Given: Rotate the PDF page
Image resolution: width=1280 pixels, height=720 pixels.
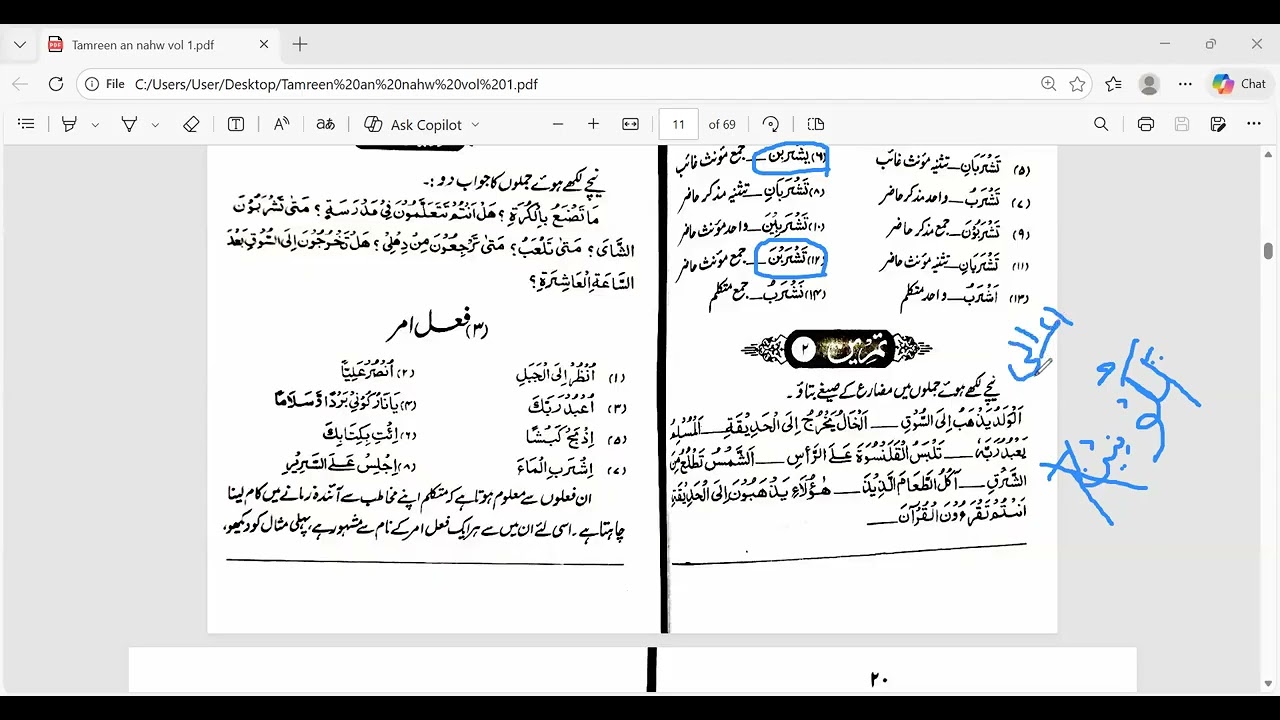Looking at the screenshot, I should point(770,124).
